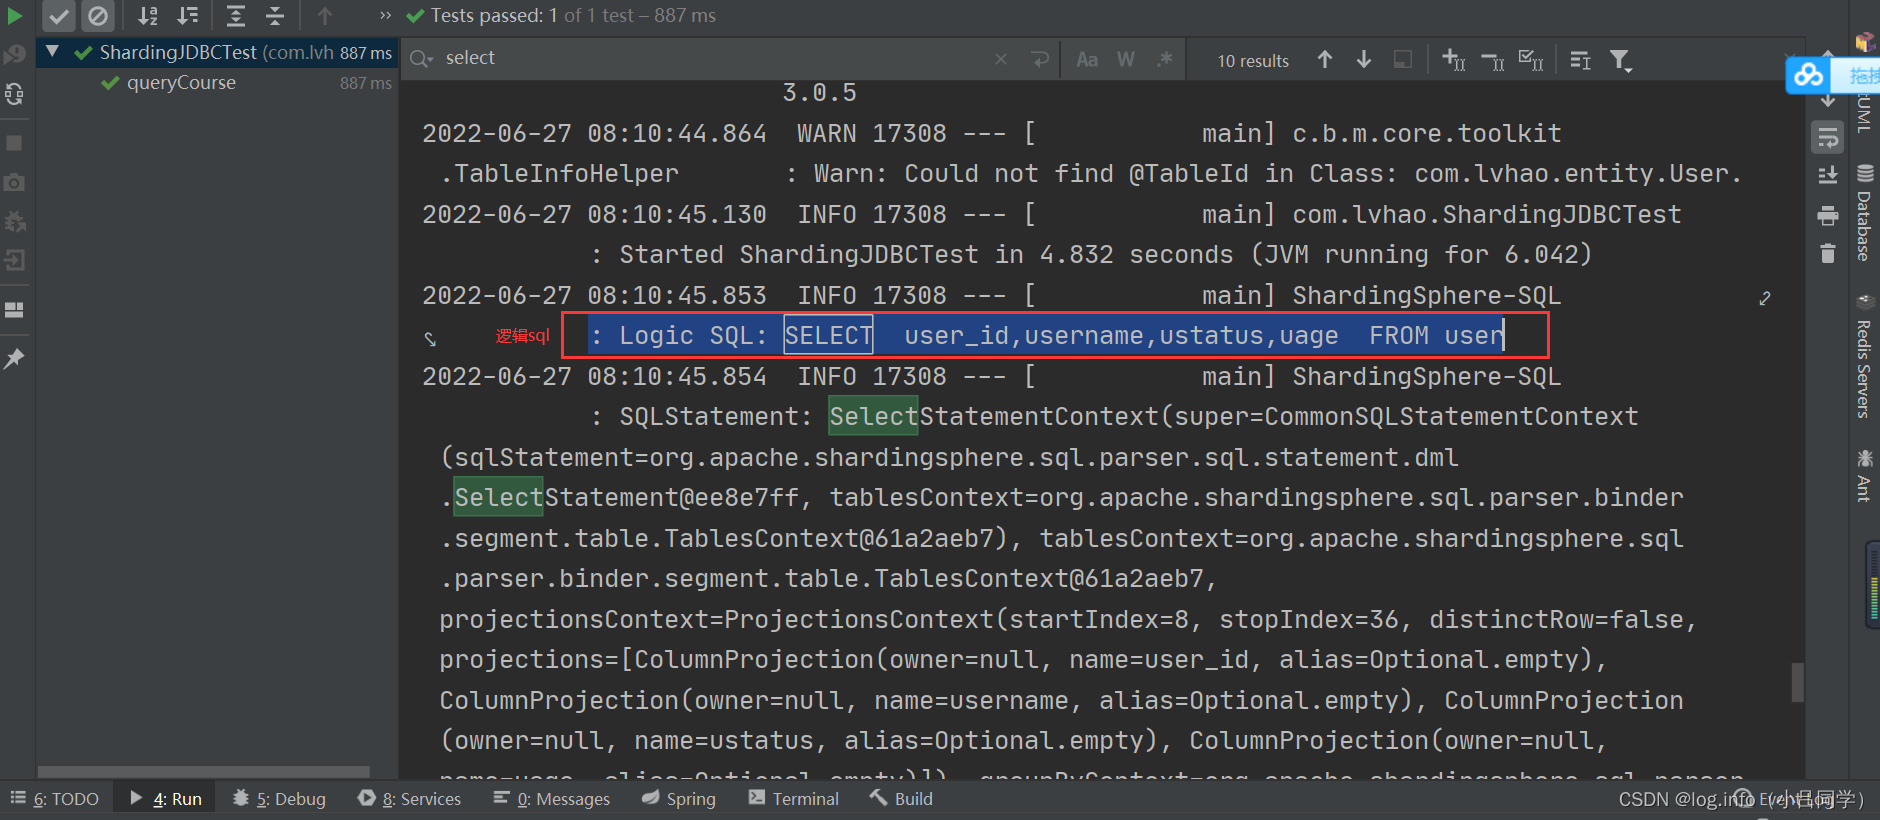
Task: Click the highlighted SELECT match in Logic SQL
Action: pos(828,335)
